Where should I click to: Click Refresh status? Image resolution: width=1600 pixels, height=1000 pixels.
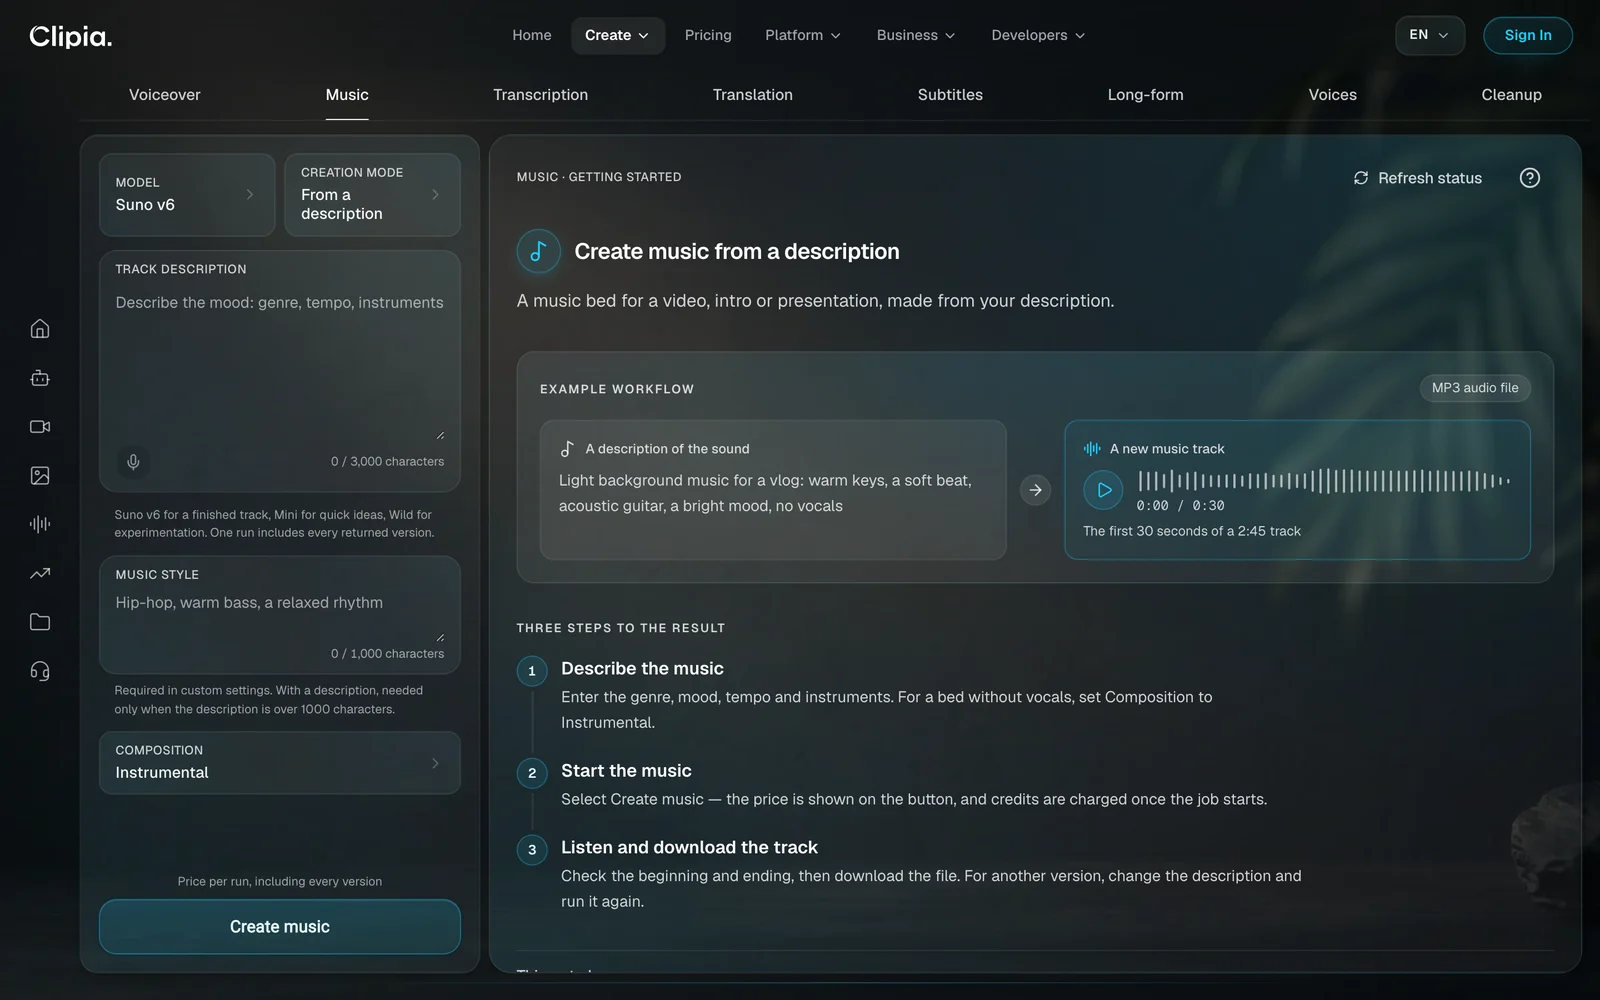[x=1417, y=178]
